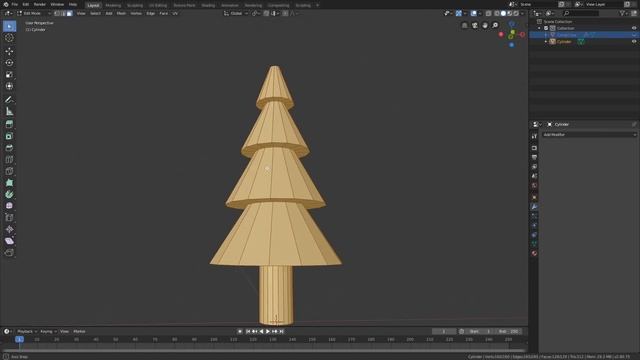The width and height of the screenshot is (640, 360).
Task: Switch to vertex select mode
Action: pos(57,13)
